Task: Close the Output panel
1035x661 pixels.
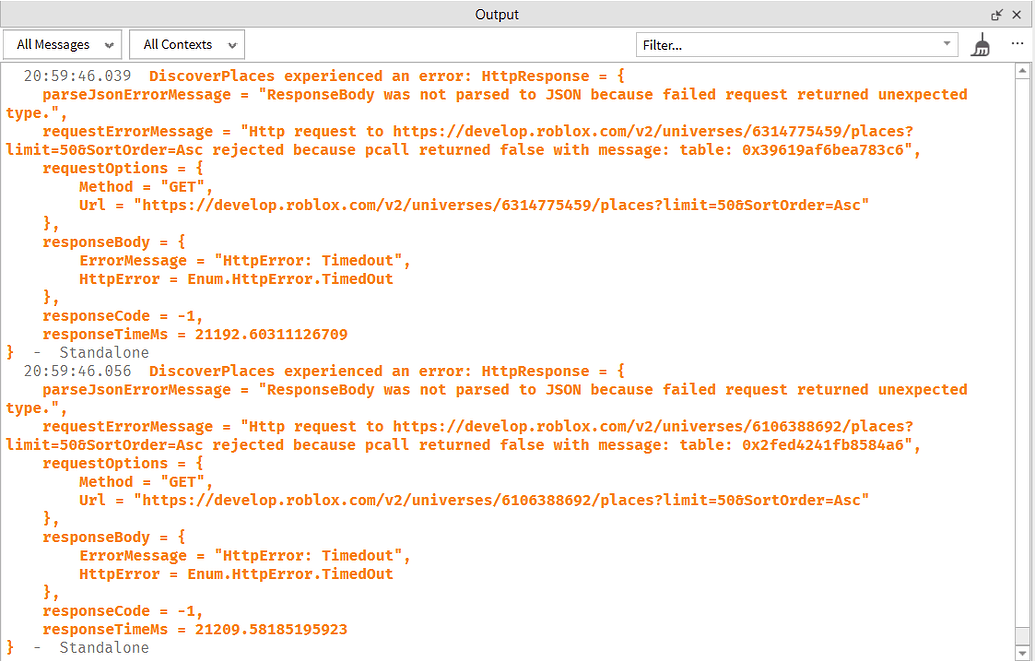Action: (x=1017, y=14)
